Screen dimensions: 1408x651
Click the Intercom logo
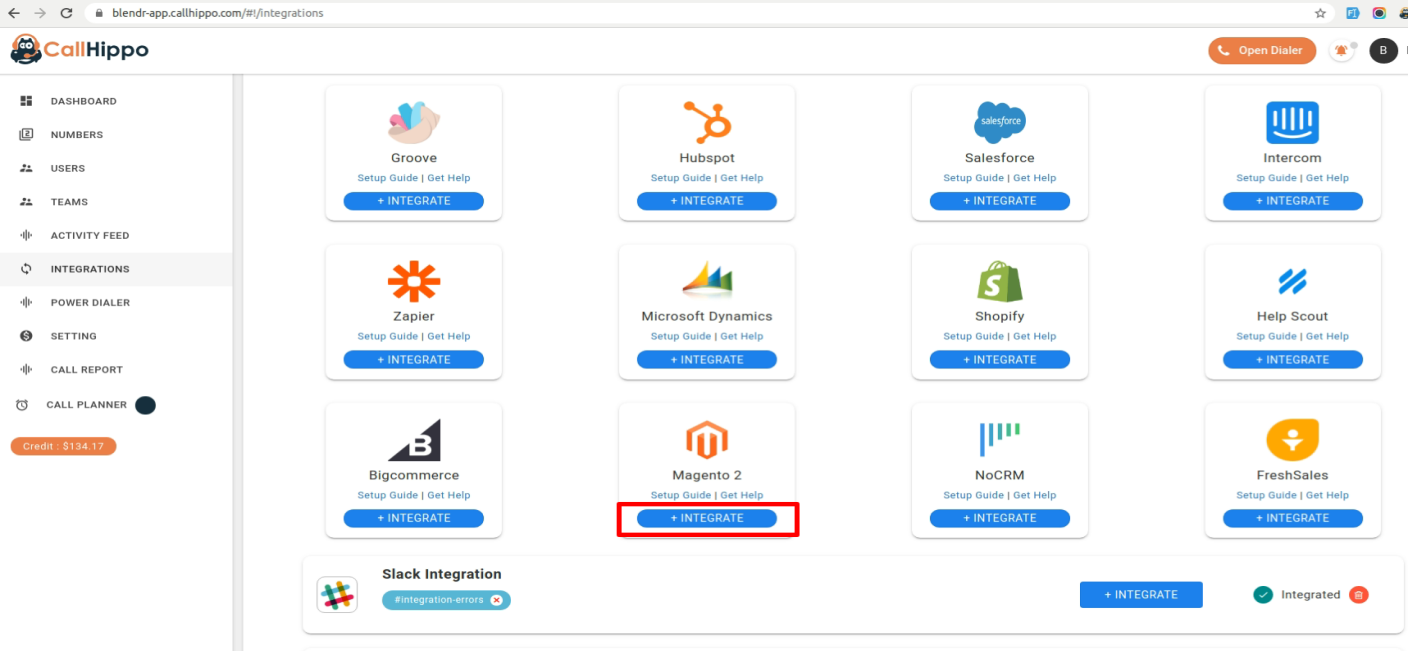point(1292,122)
